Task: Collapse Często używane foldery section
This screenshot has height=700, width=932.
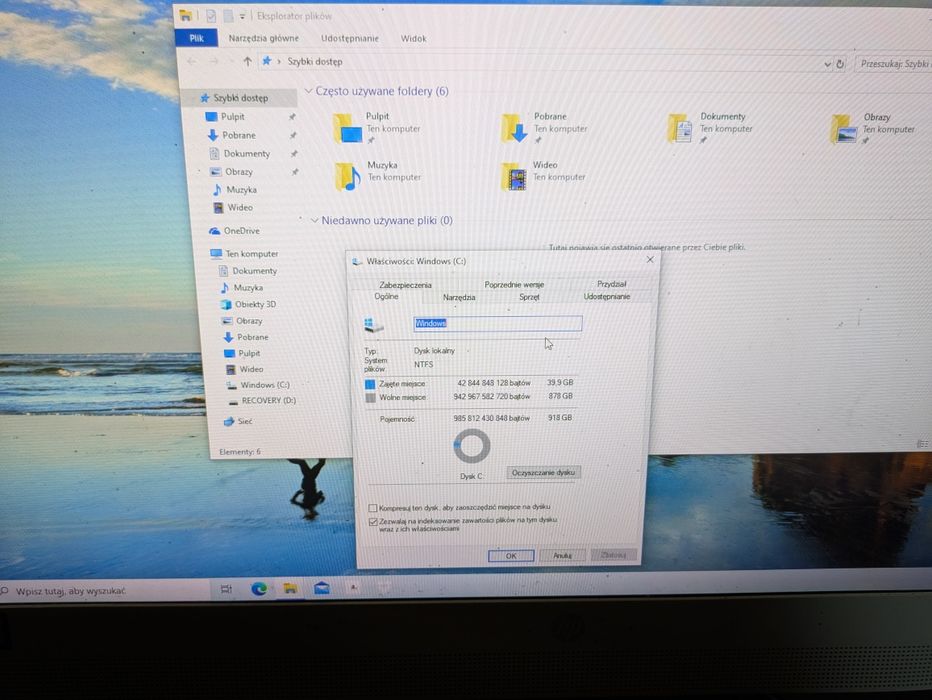Action: (x=308, y=91)
